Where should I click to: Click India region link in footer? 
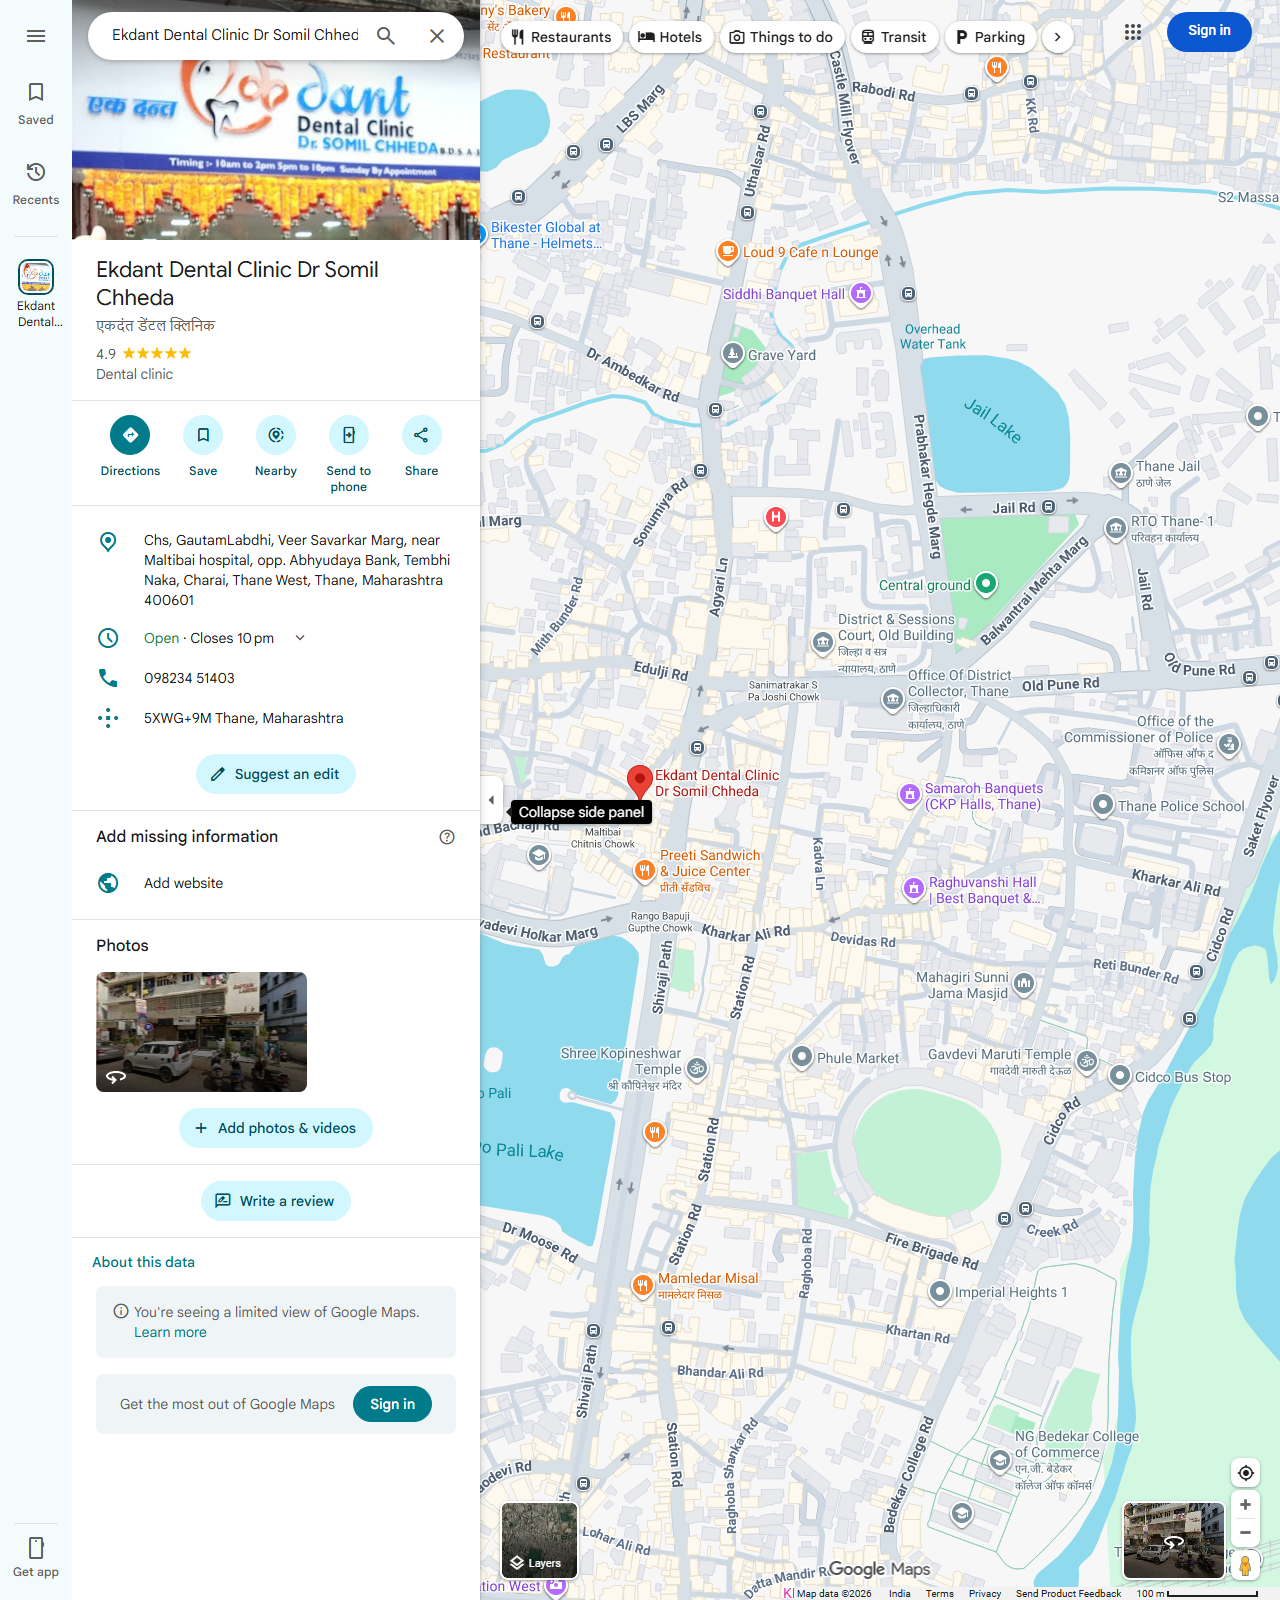[900, 1593]
